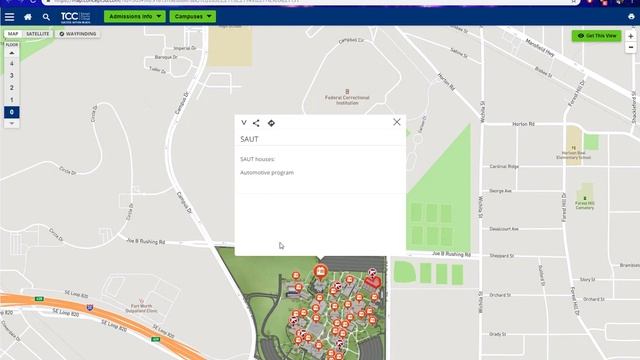Click the Fort Worth Outpatient Clinic marker
This screenshot has width=640, height=360.
pyautogui.click(x=141, y=301)
